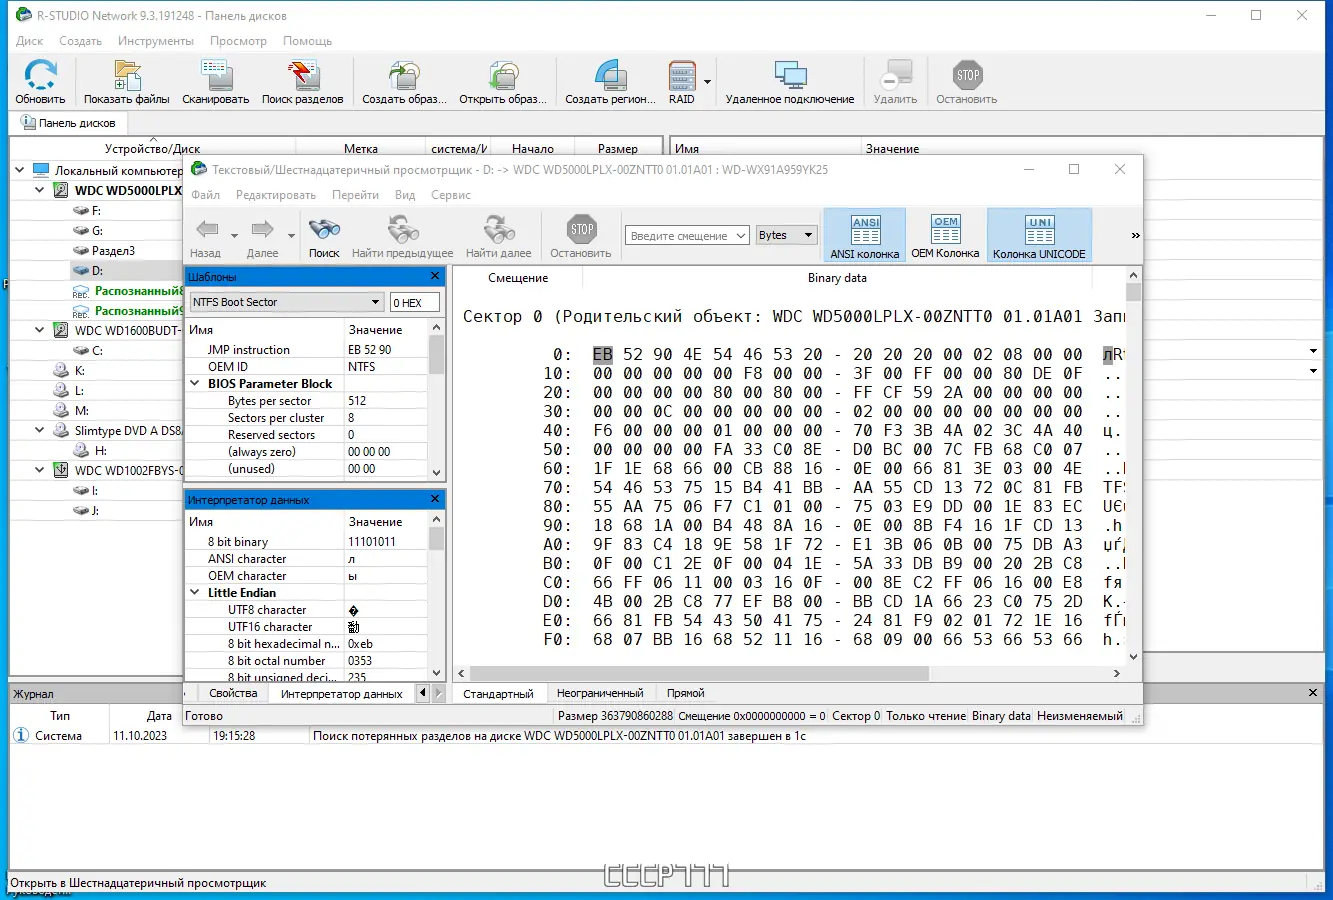Select the C: partition in disk tree

97,351
